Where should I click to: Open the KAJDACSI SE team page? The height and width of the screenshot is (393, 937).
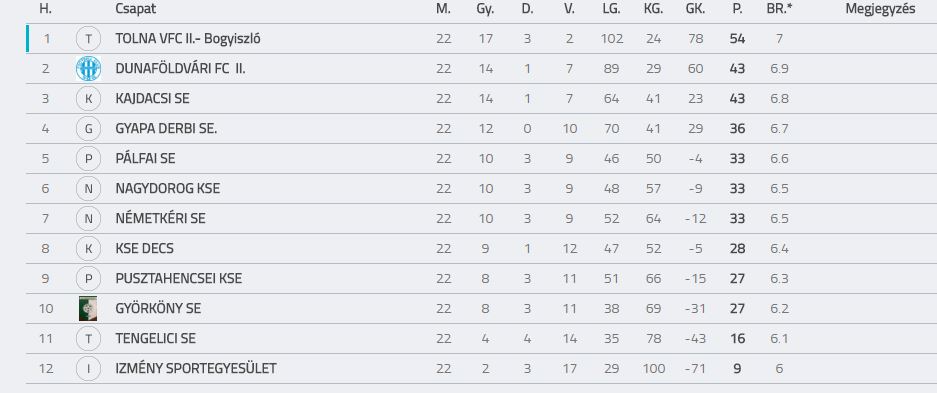pyautogui.click(x=152, y=99)
